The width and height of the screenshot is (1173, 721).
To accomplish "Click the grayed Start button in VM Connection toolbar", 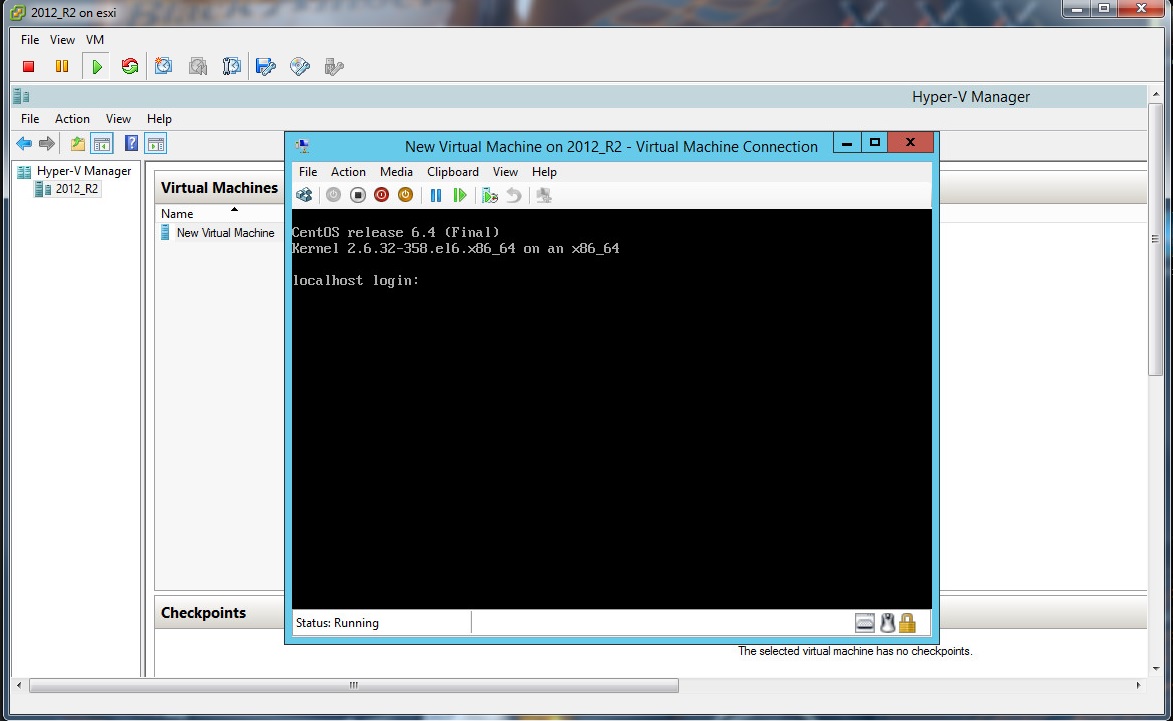I will 334,195.
